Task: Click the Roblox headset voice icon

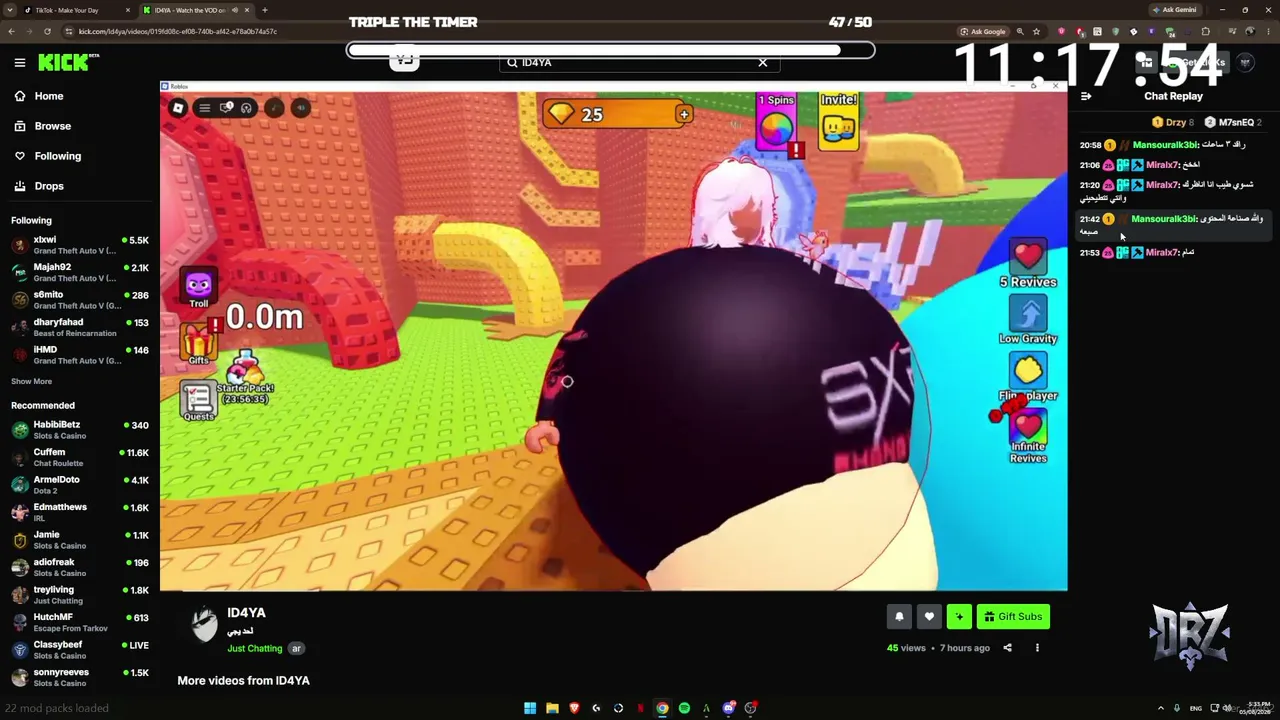Action: click(x=246, y=108)
